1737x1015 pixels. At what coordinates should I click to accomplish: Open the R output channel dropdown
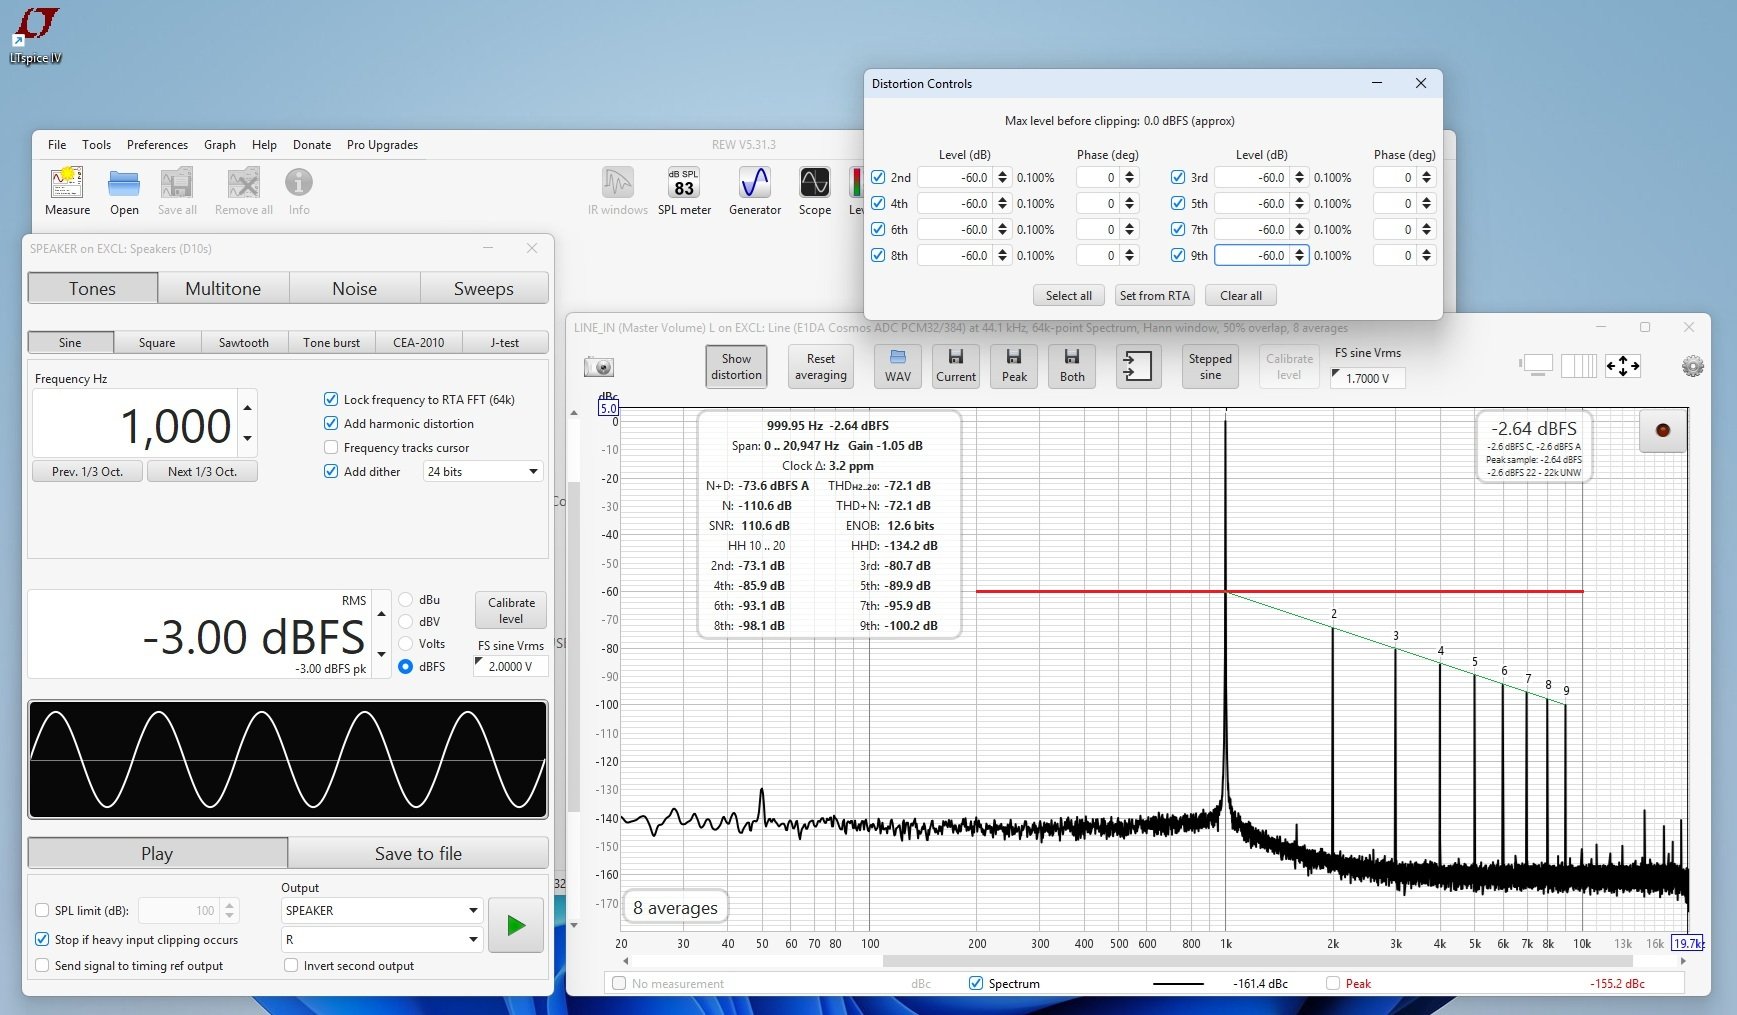click(382, 939)
